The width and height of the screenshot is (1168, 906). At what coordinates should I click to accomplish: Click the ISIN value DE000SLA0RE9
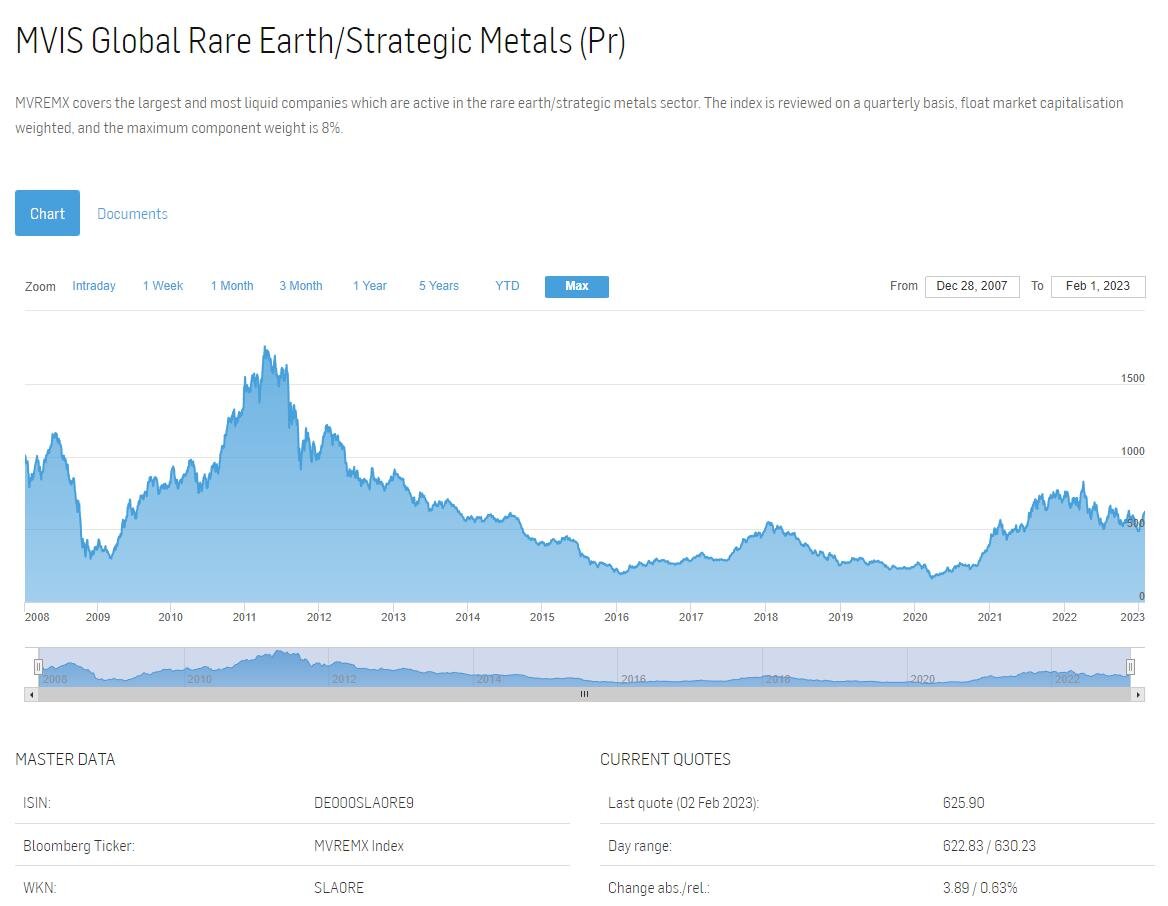(364, 802)
